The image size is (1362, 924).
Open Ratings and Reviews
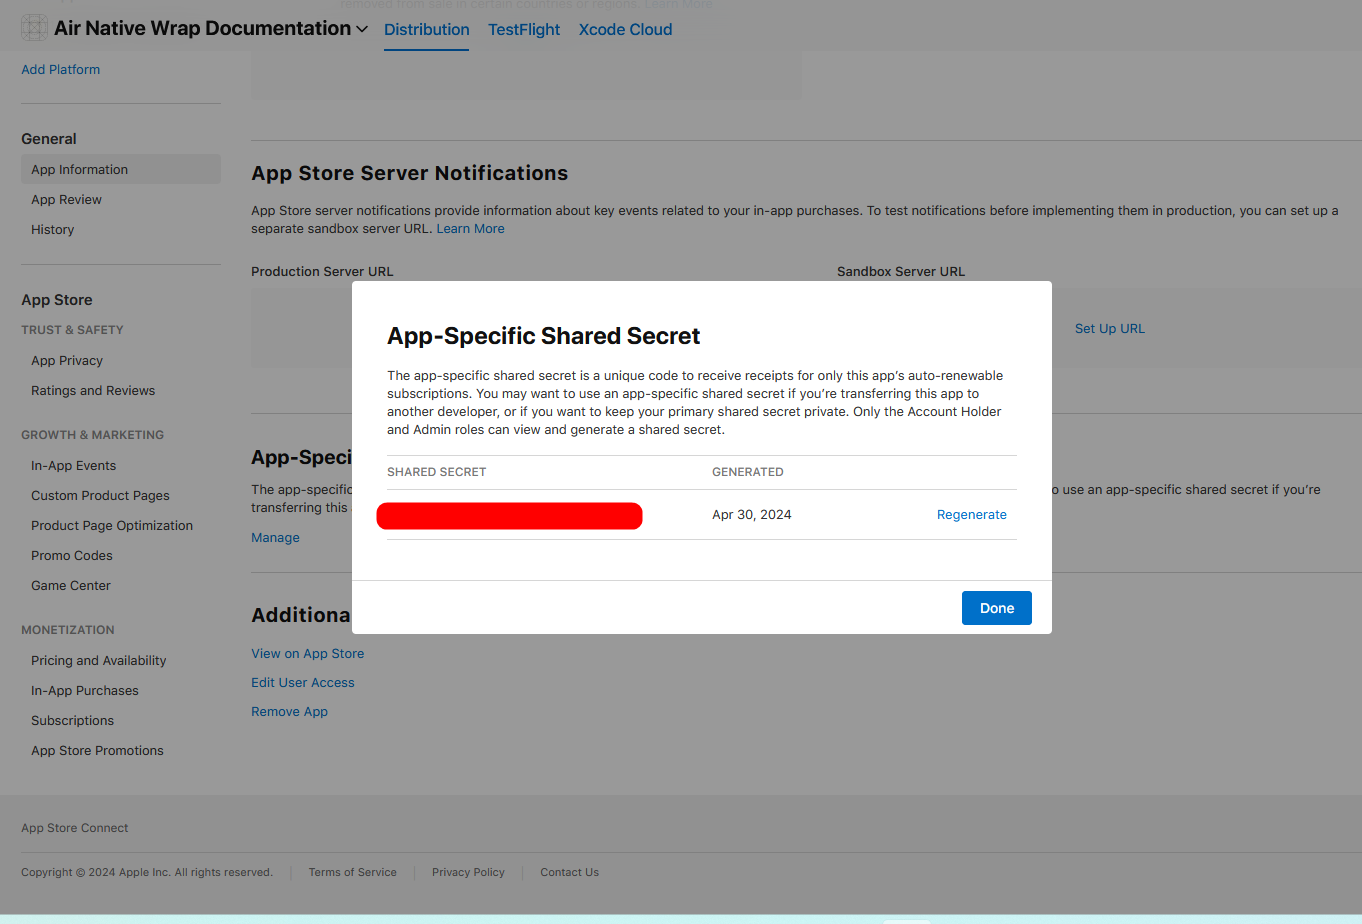coord(93,390)
